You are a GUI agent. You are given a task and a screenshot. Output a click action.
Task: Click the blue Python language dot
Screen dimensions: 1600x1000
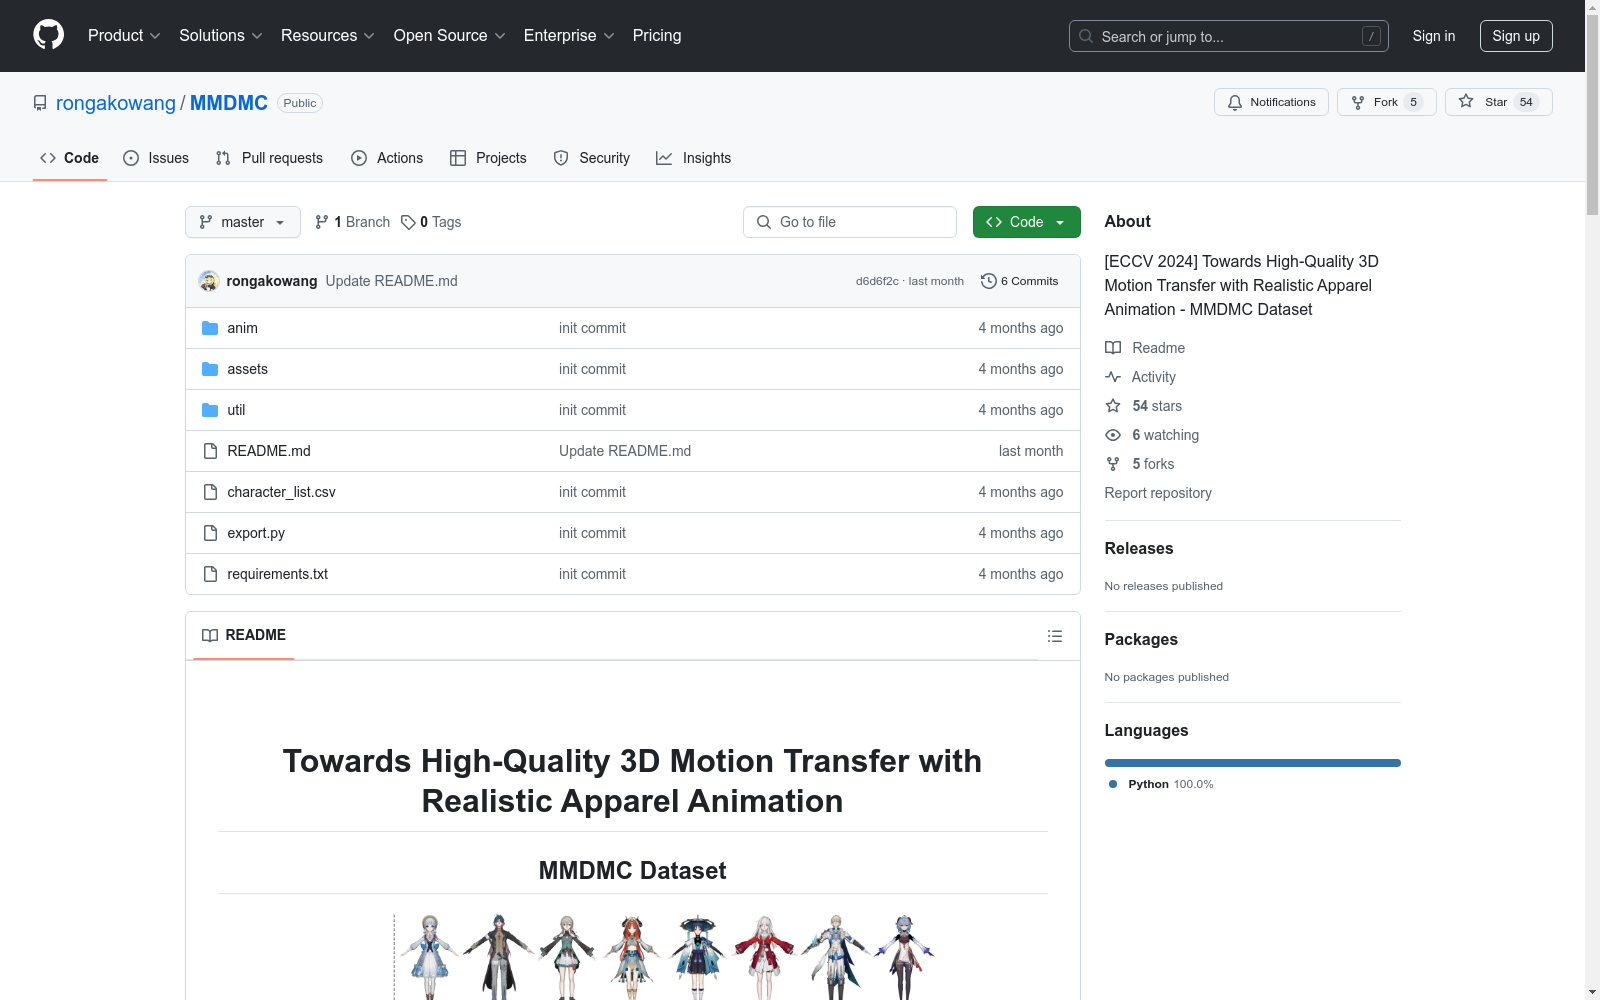click(1113, 784)
